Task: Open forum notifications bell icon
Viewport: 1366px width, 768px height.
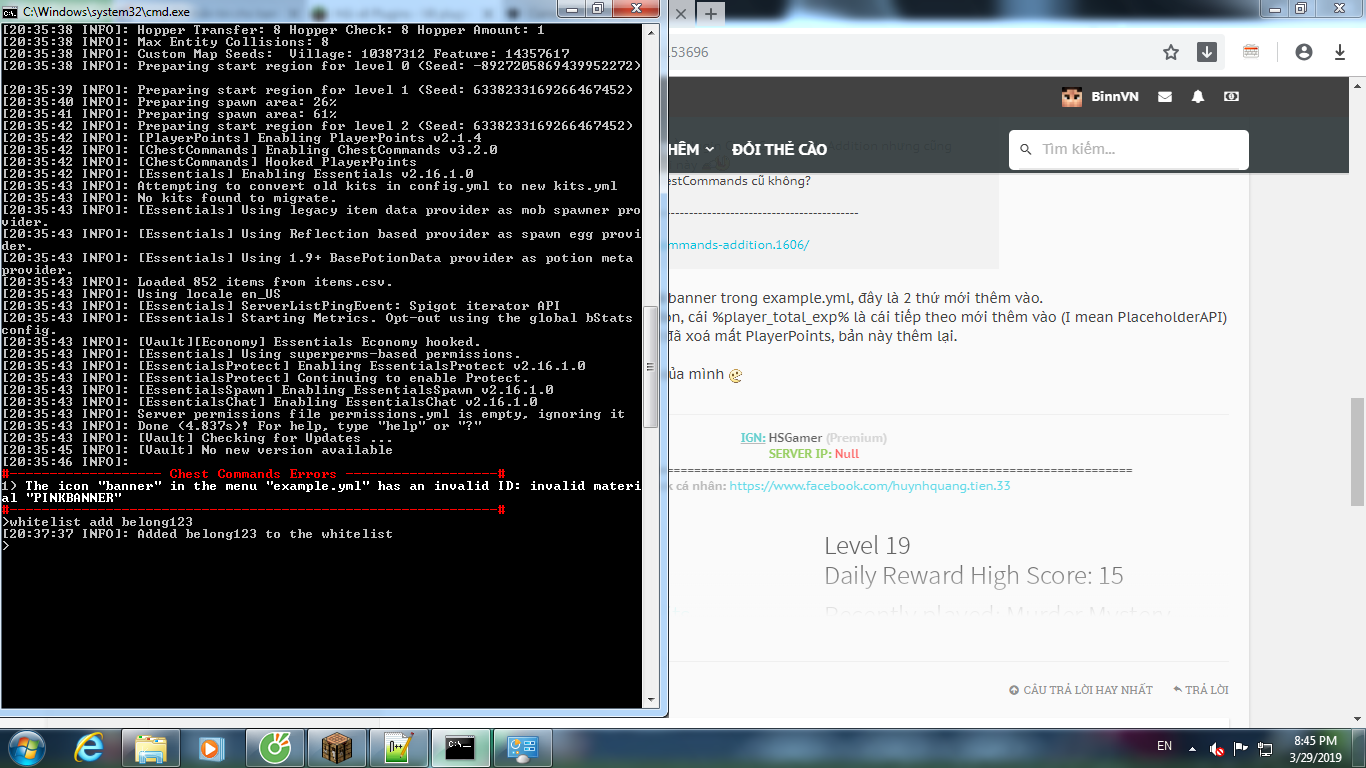Action: (x=1198, y=97)
